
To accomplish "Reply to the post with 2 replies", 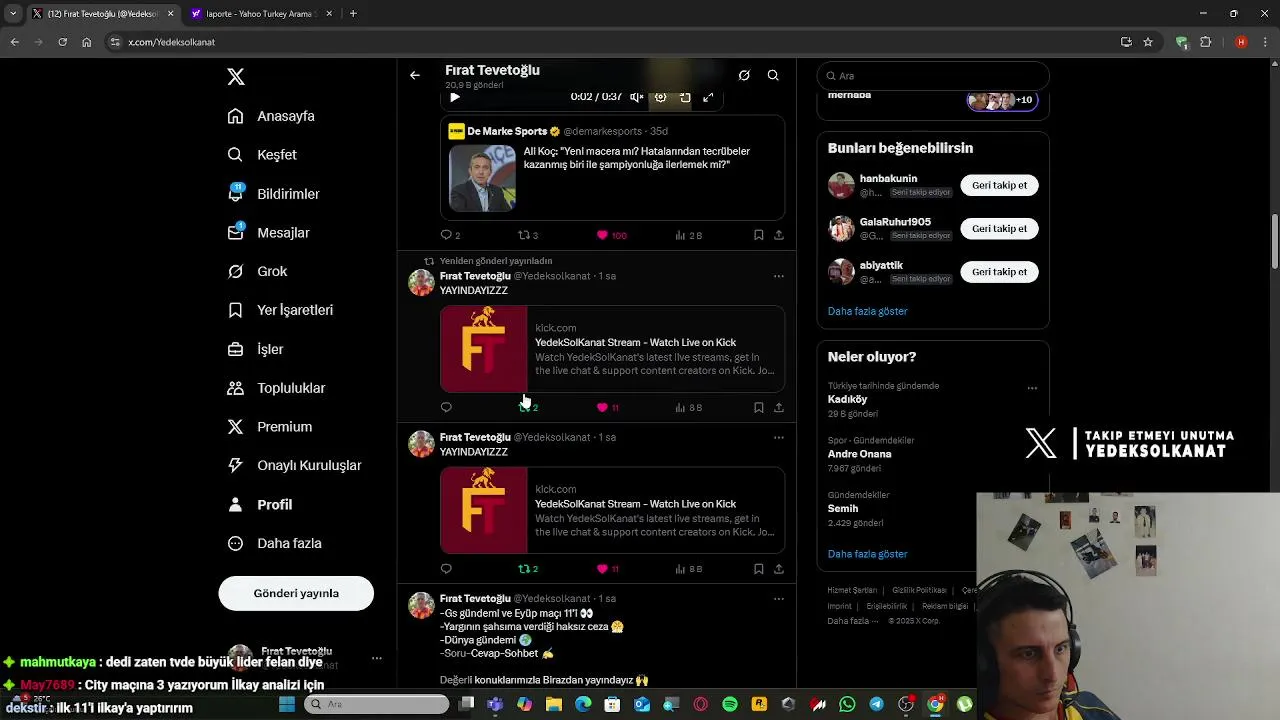I will point(450,235).
